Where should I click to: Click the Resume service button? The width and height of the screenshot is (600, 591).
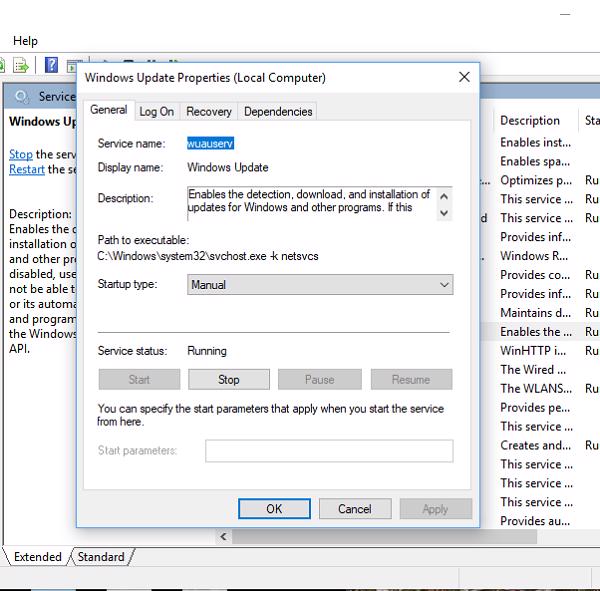click(411, 379)
